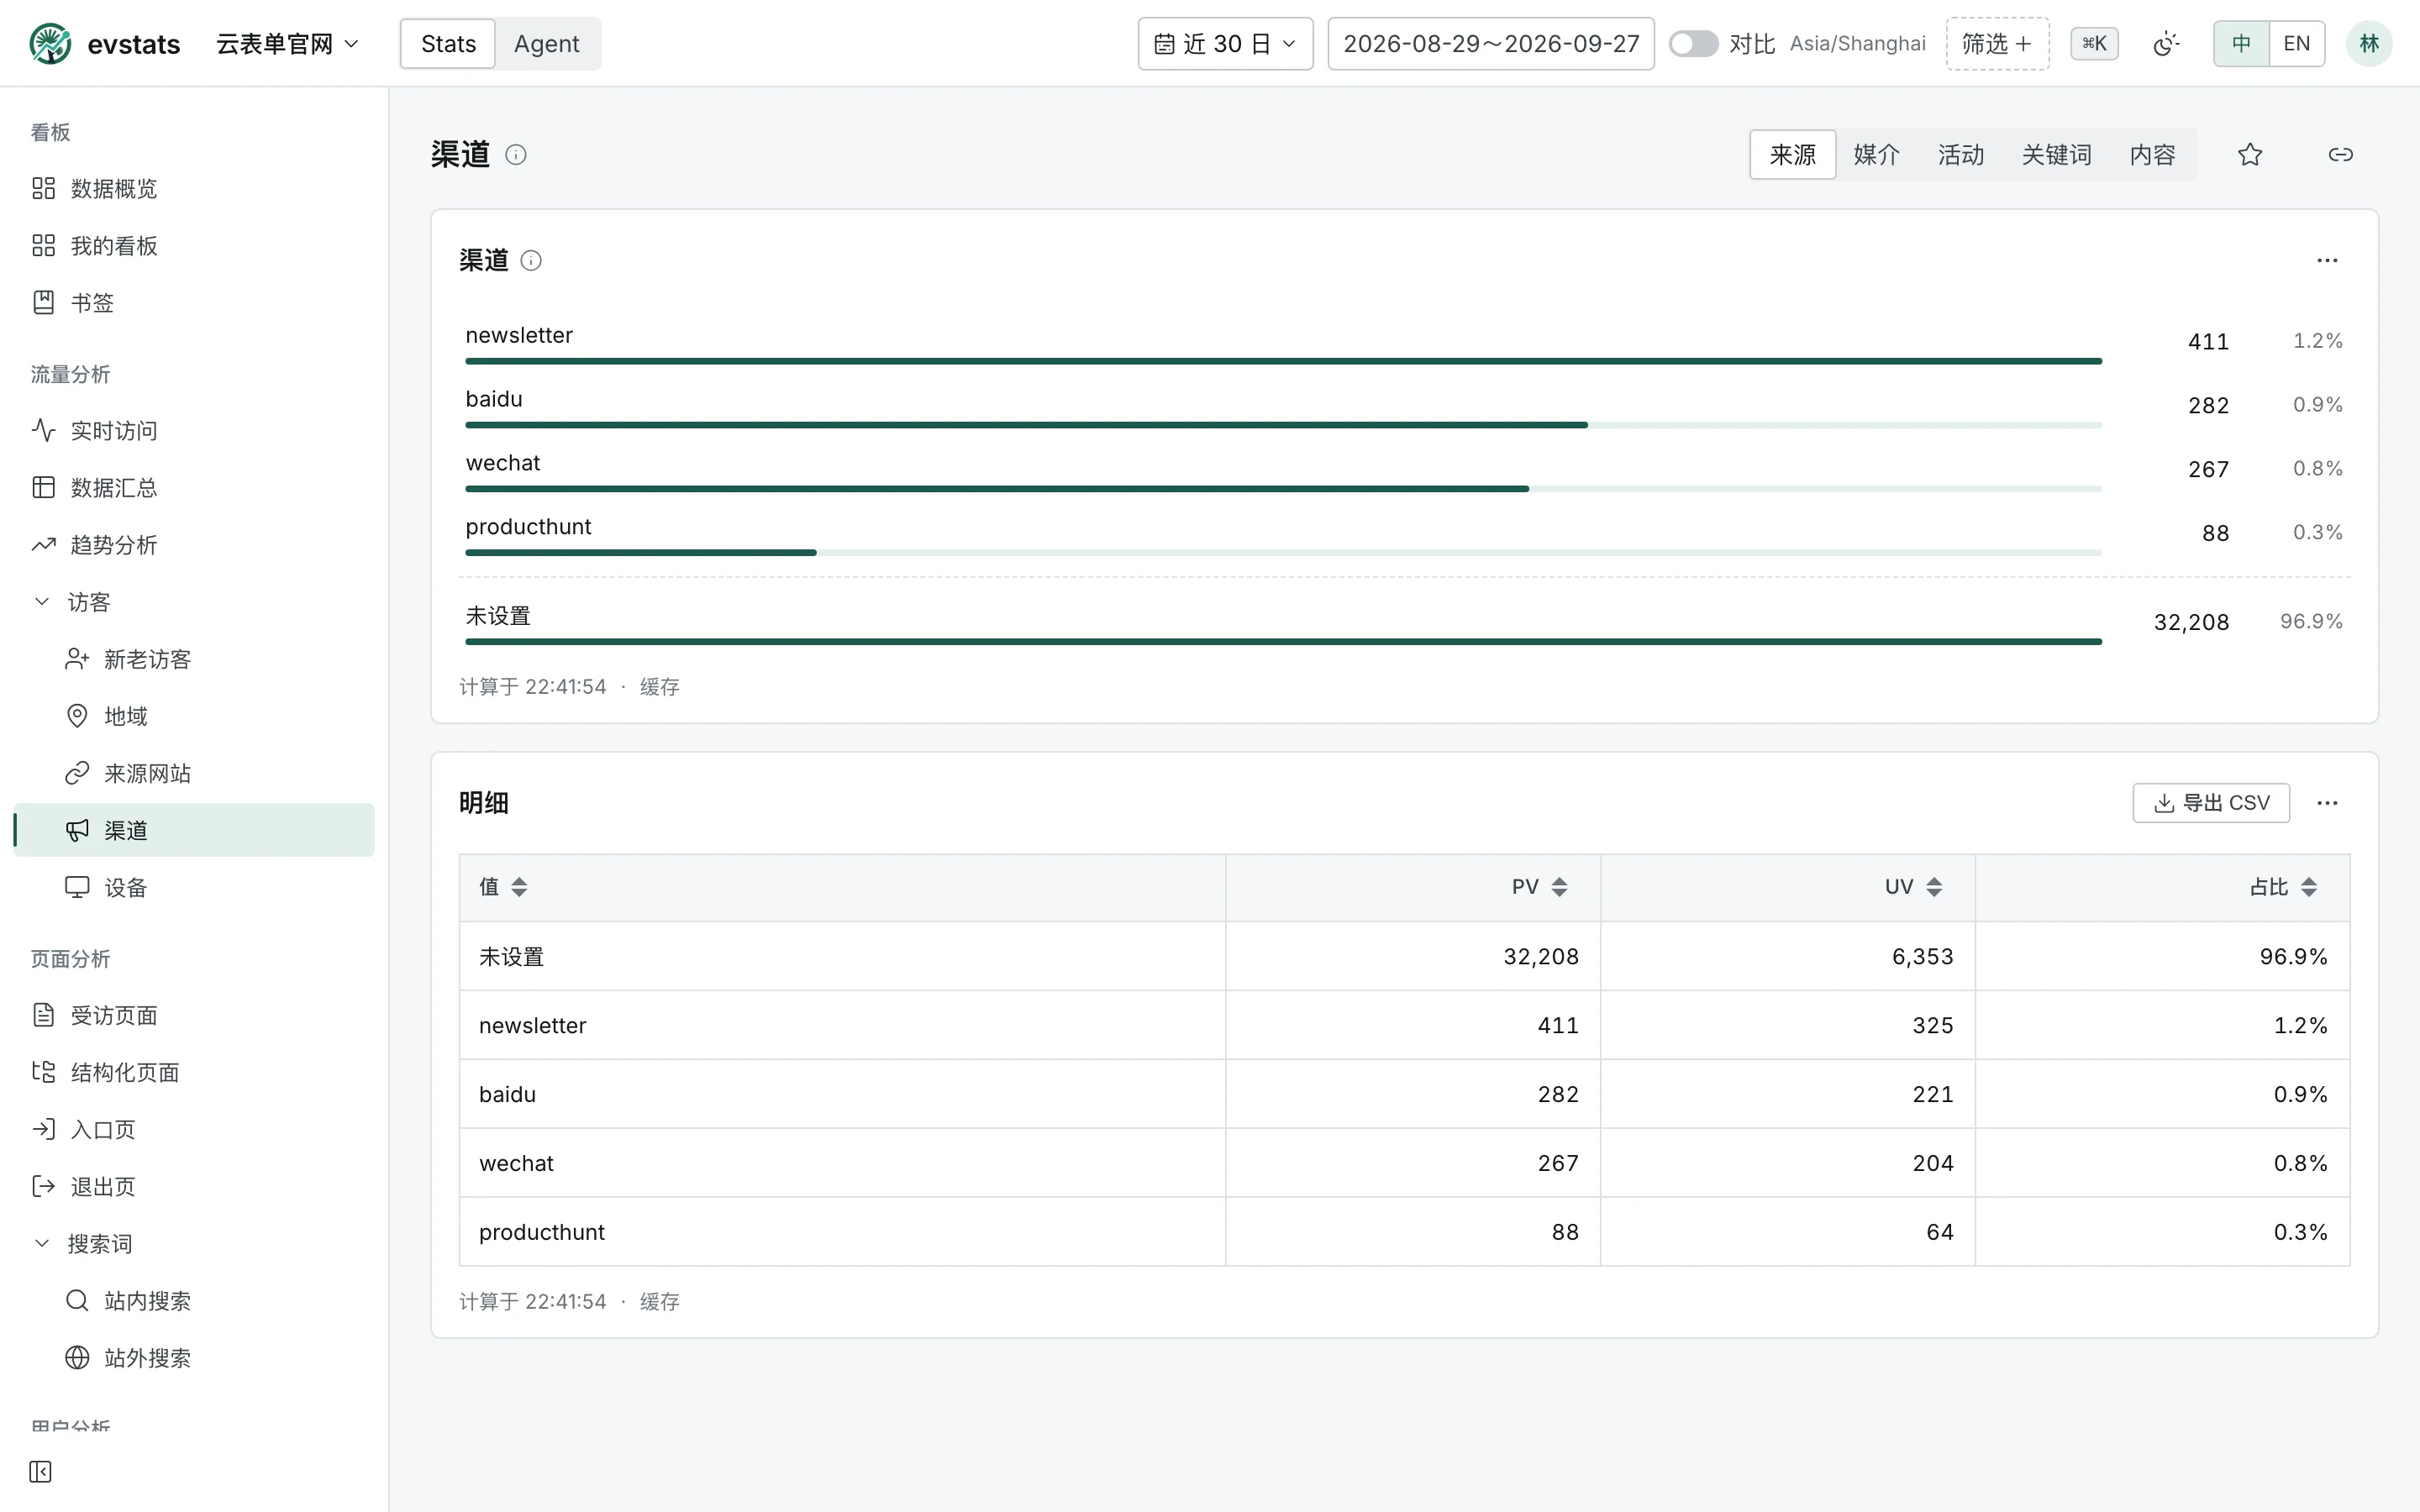The image size is (2420, 1512).
Task: Open info tooltip beside 渠道 page title
Action: coord(515,155)
